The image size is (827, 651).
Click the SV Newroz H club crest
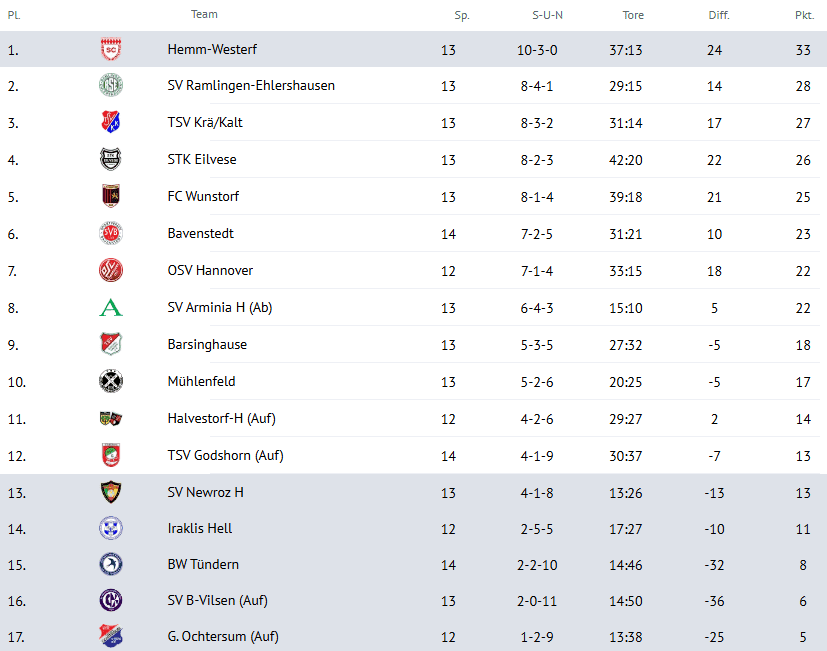pyautogui.click(x=111, y=492)
